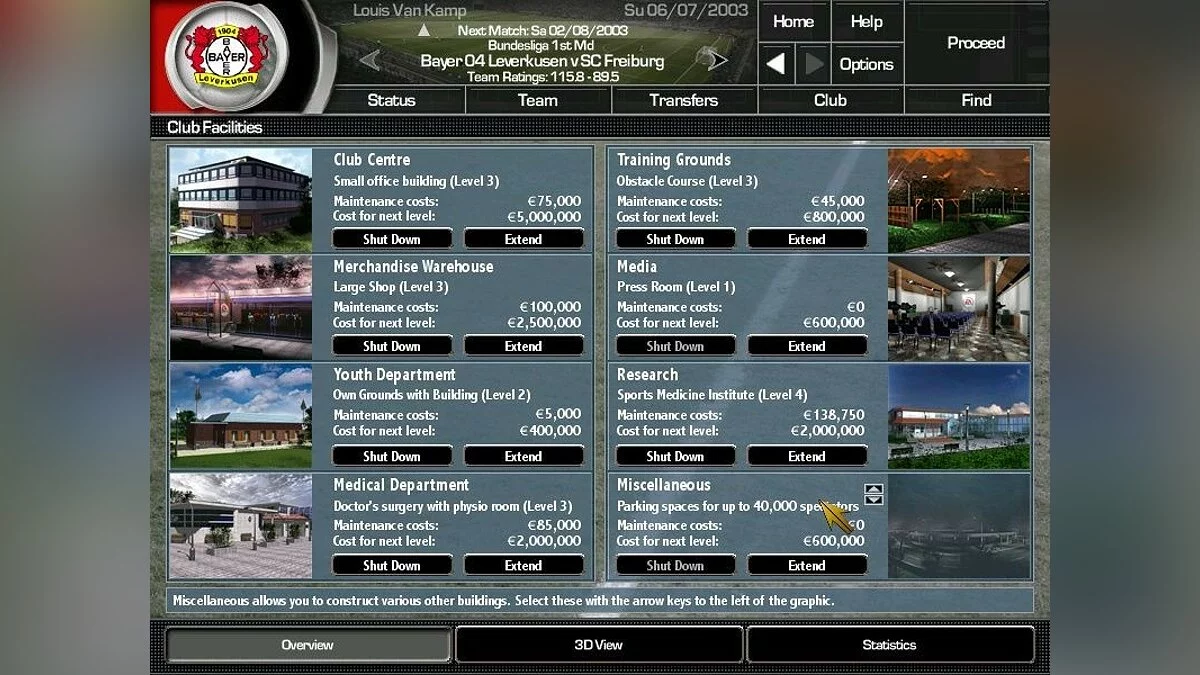Click the 'Medical Department' heading
The image size is (1200, 675).
pyautogui.click(x=401, y=485)
